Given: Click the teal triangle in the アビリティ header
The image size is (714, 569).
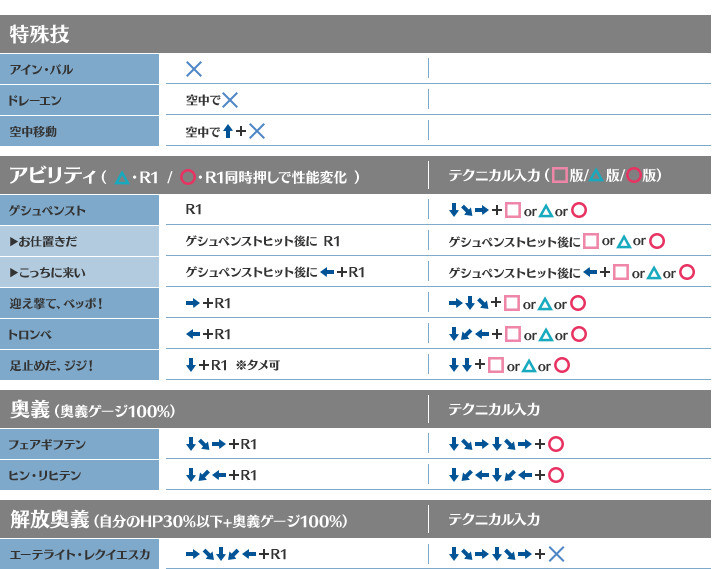Looking at the screenshot, I should point(122,177).
